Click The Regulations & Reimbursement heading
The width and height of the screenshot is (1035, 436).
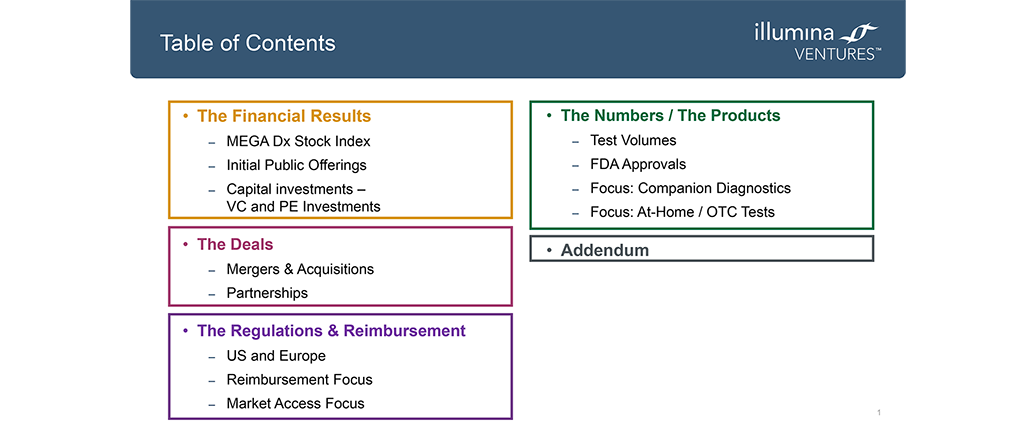[x=331, y=330]
